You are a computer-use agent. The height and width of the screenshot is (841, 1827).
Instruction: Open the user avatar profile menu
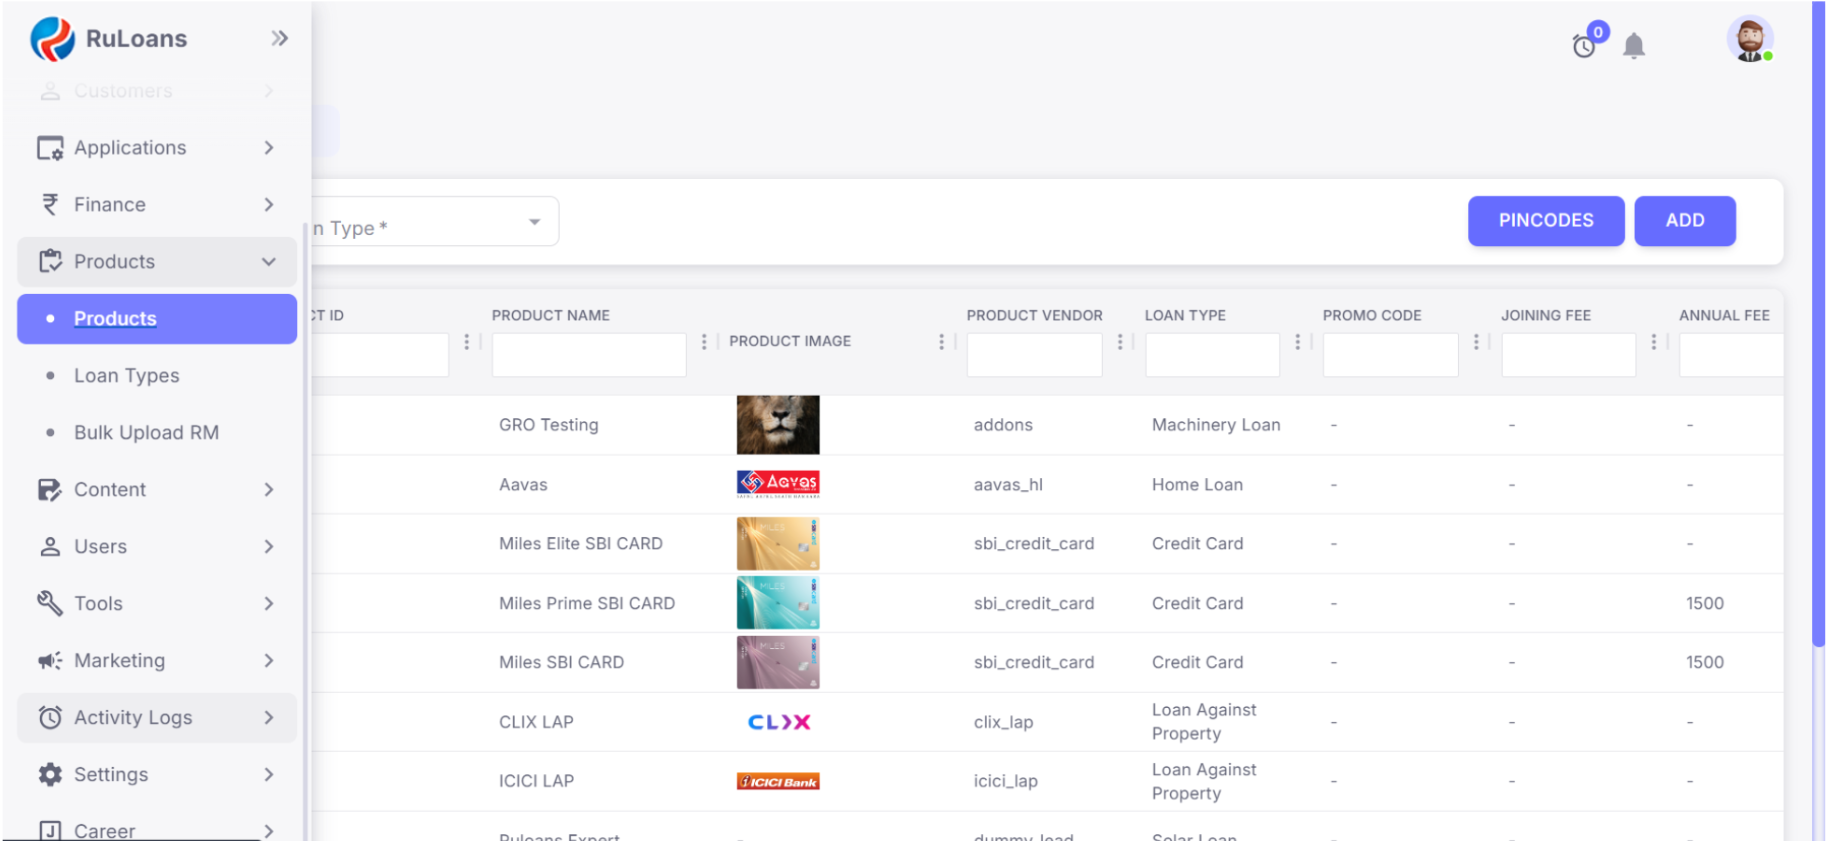pyautogui.click(x=1749, y=40)
